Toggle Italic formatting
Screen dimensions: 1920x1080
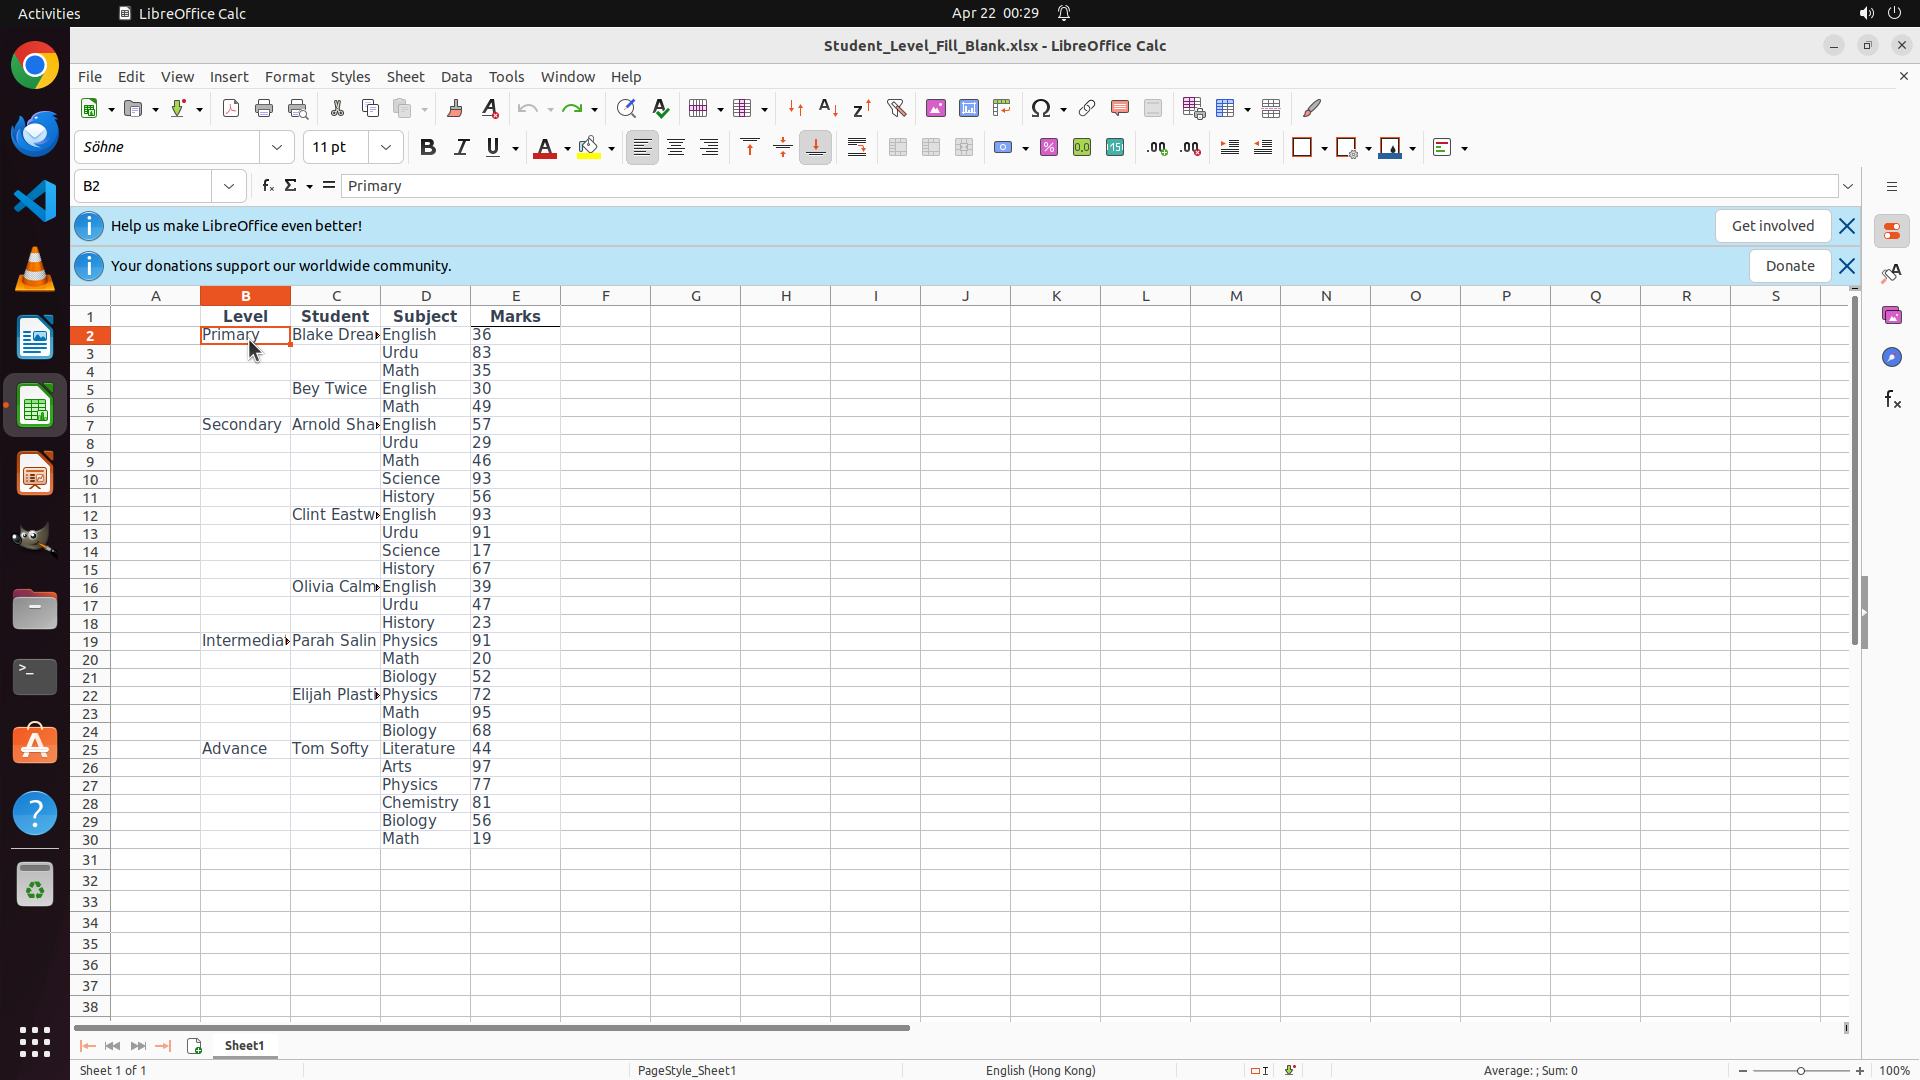pos(461,148)
